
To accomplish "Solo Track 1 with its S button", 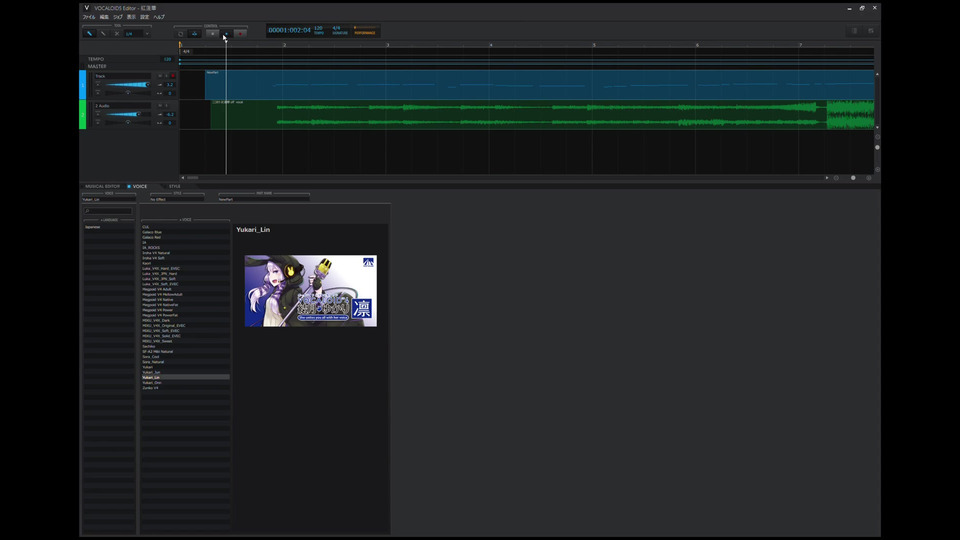I will point(165,76).
